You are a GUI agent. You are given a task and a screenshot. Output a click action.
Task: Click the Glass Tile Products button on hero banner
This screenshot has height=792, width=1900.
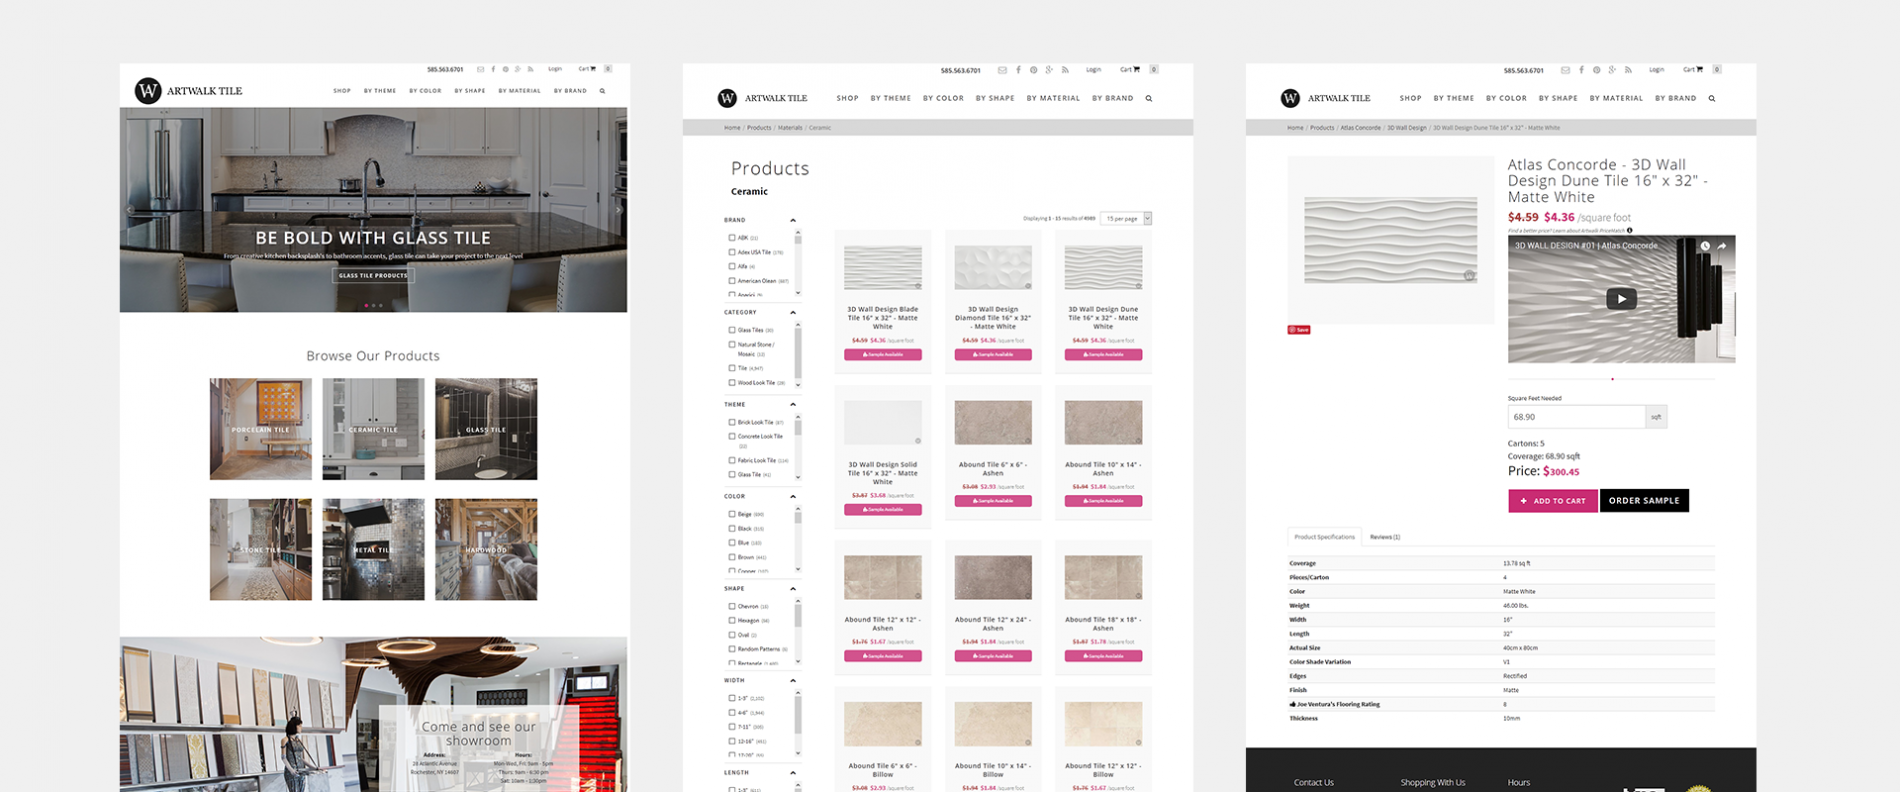pyautogui.click(x=373, y=275)
